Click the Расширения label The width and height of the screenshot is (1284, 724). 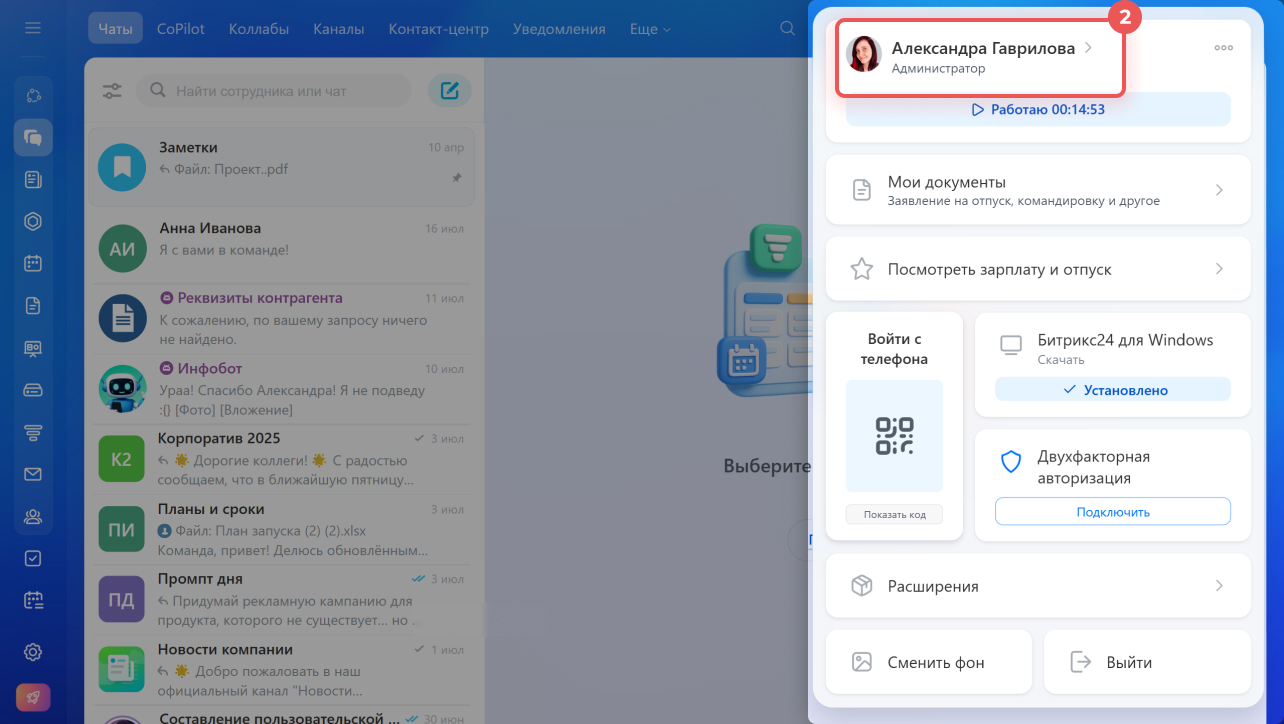click(933, 586)
